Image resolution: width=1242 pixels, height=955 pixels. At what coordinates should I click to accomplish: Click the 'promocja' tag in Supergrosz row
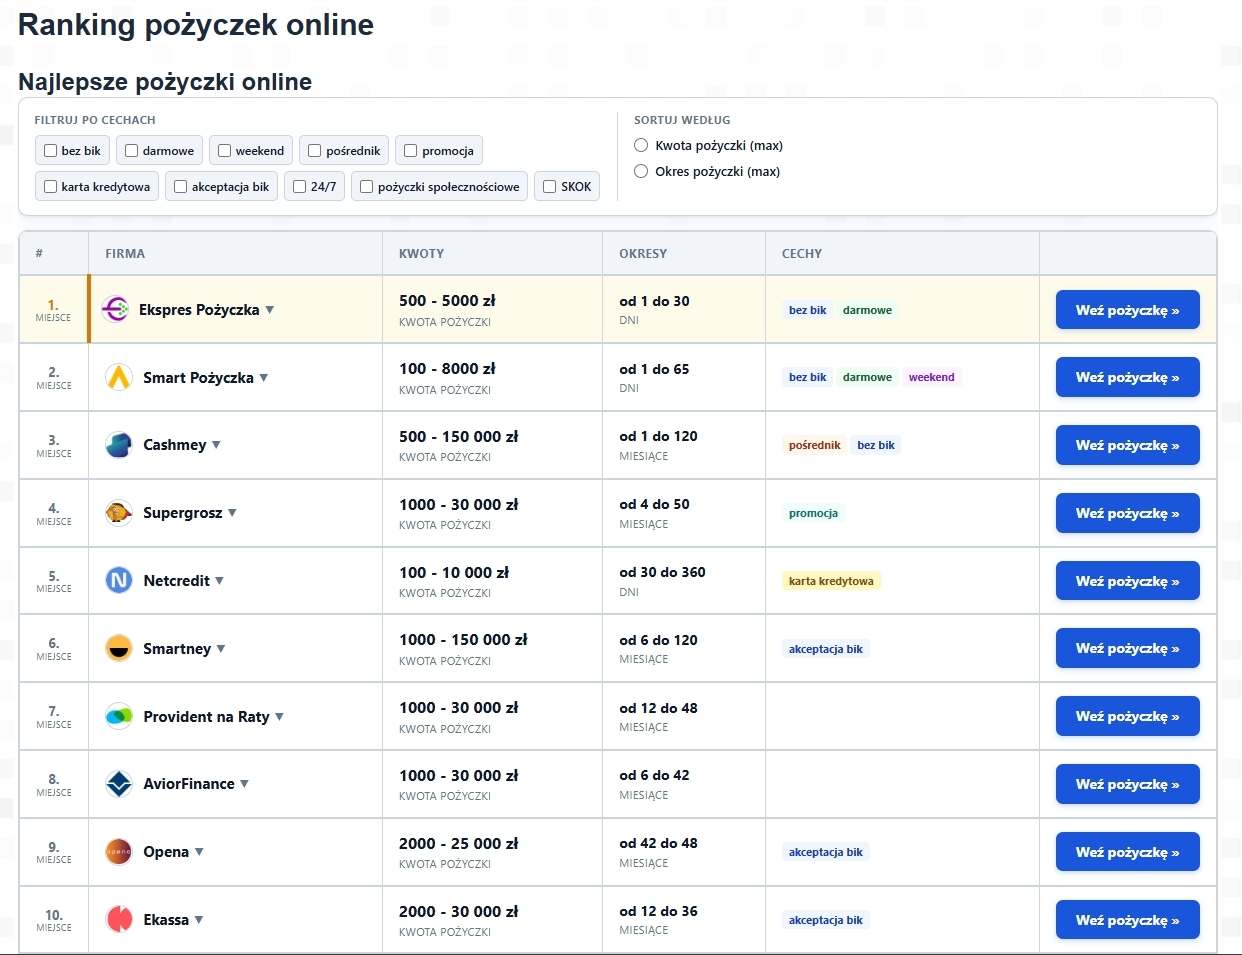coord(813,513)
